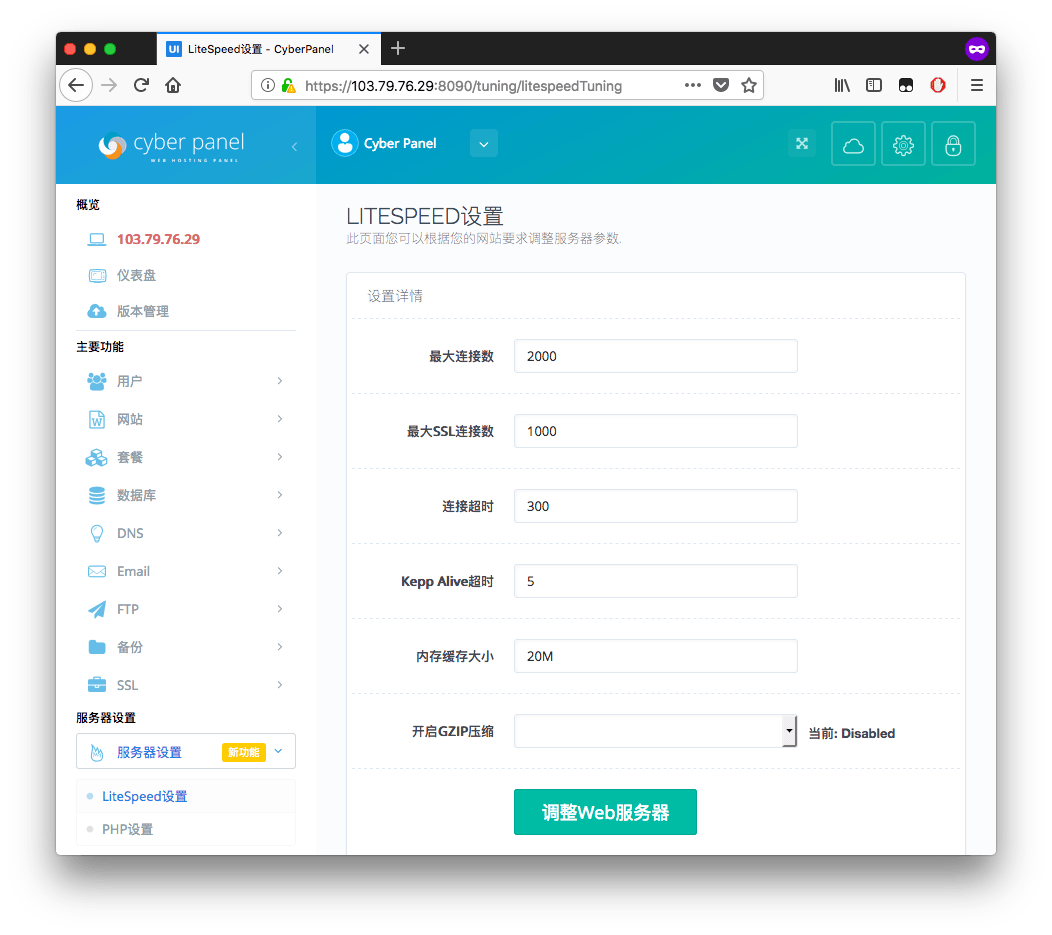Image resolution: width=1052 pixels, height=935 pixels.
Task: Click the 设置详情 panel heading
Action: [395, 296]
